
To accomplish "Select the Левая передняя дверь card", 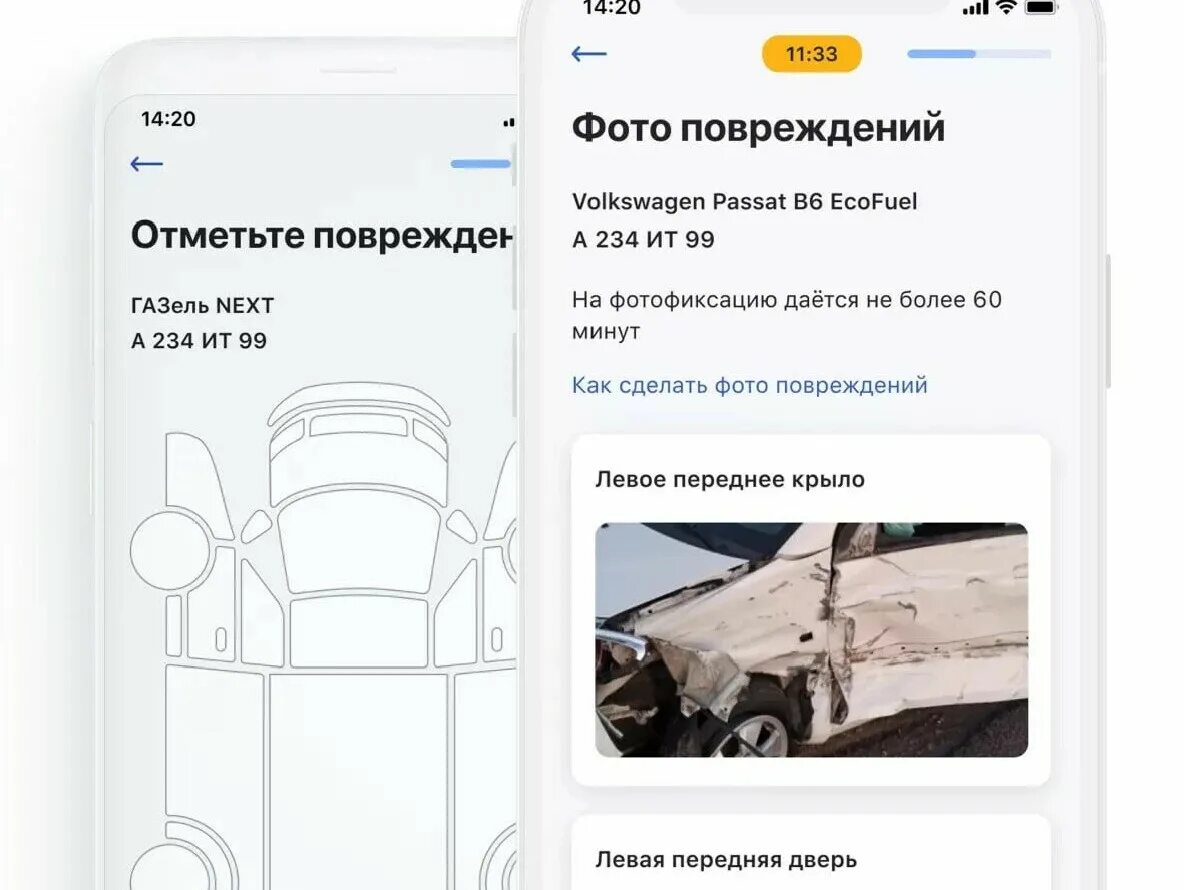I will click(811, 852).
